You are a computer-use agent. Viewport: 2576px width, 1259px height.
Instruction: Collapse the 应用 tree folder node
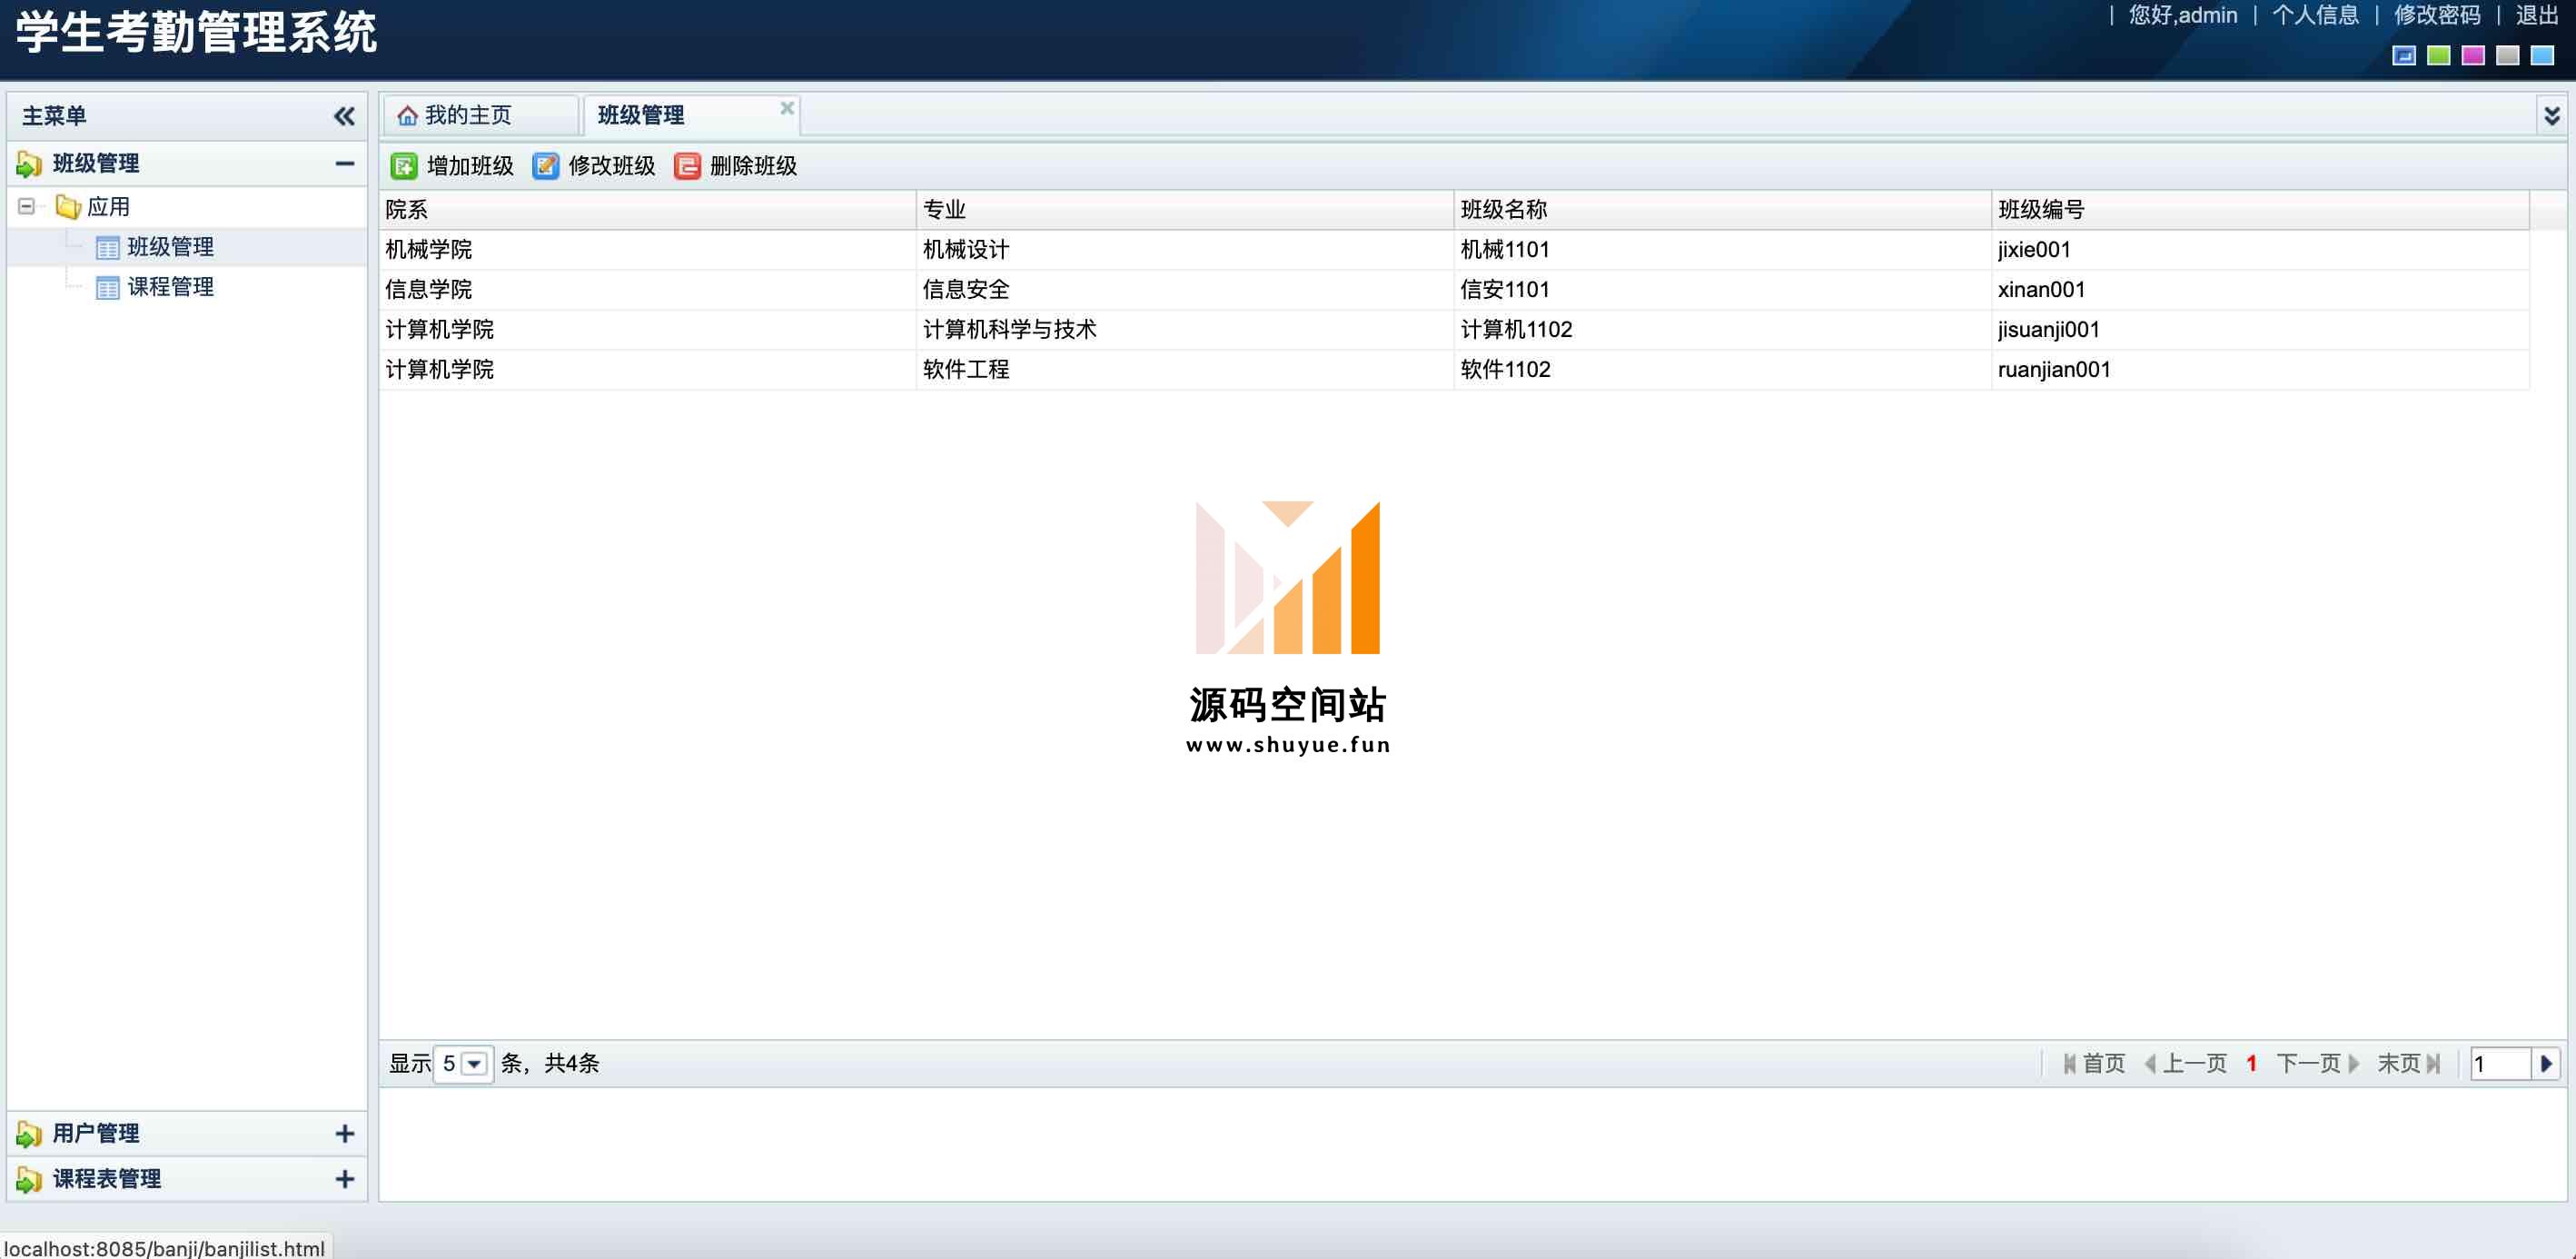(27, 207)
